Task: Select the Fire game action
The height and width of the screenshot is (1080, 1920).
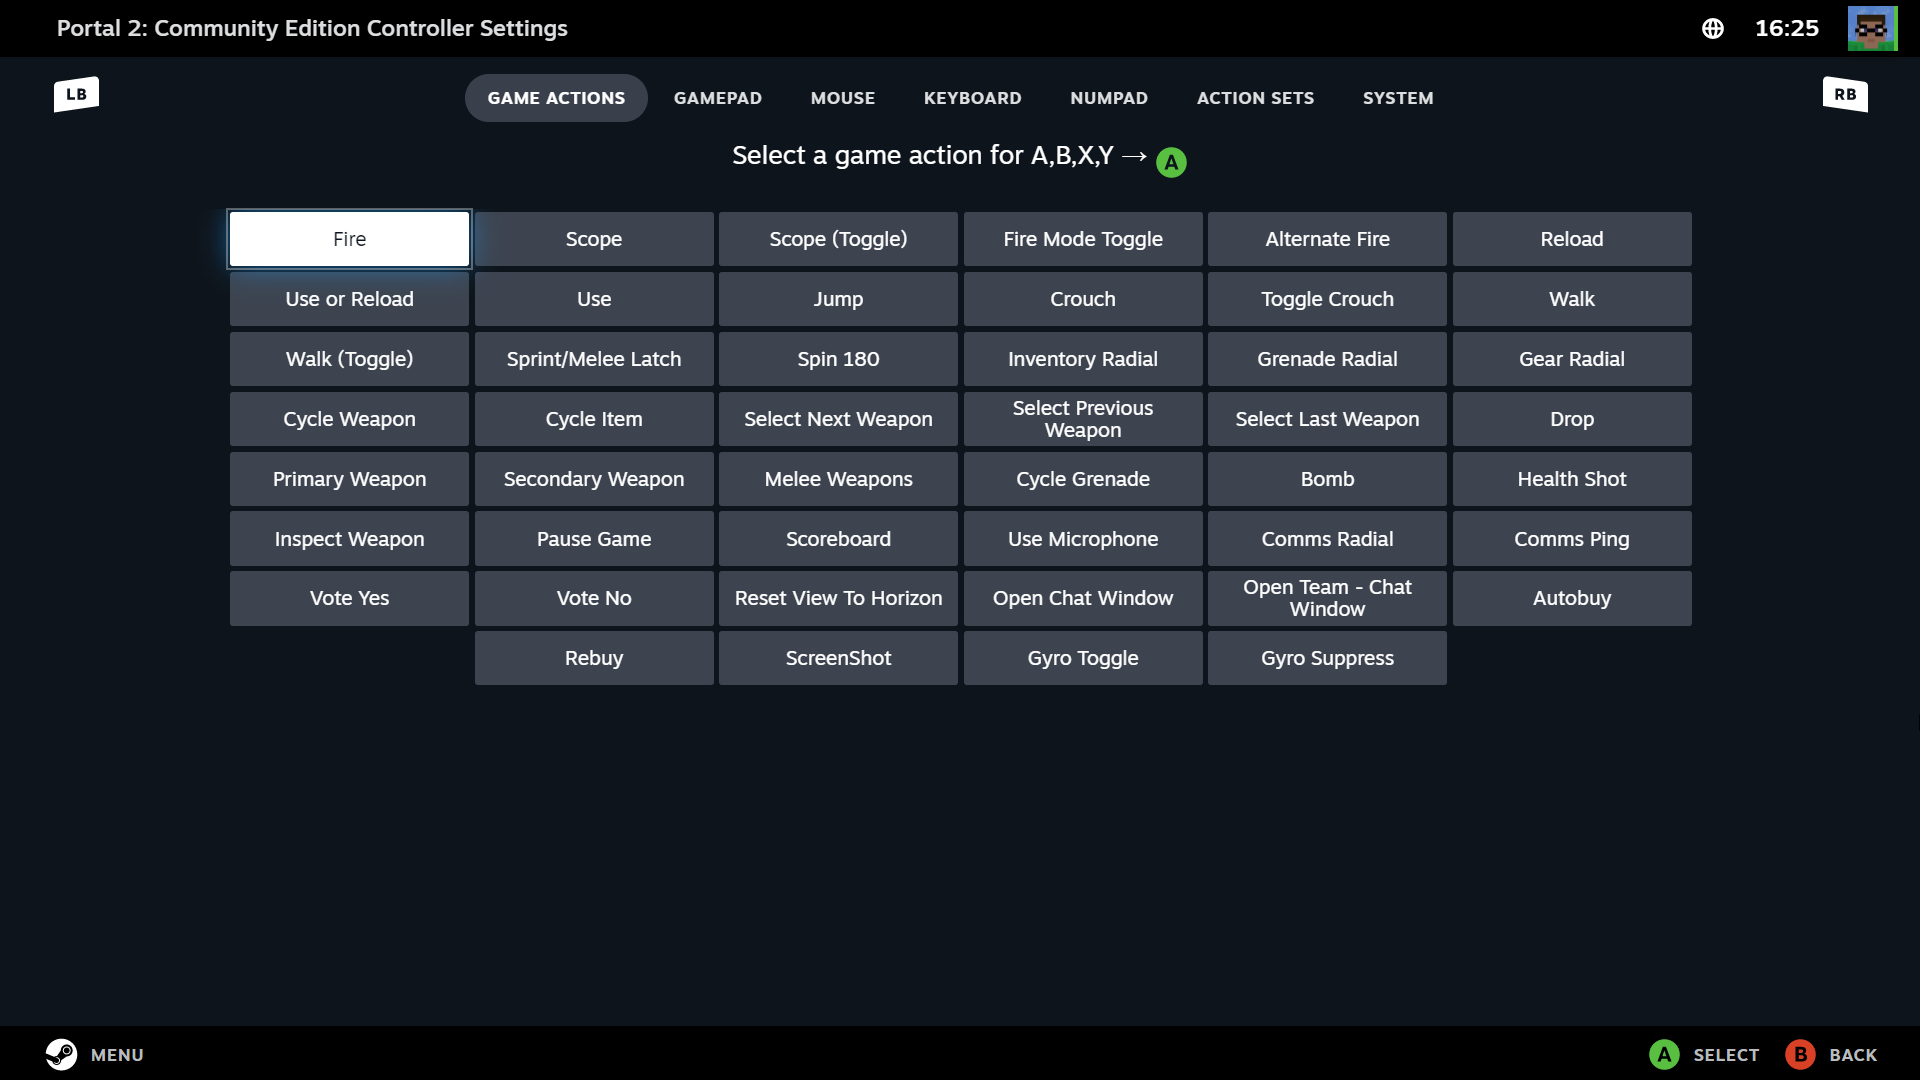Action: [348, 239]
